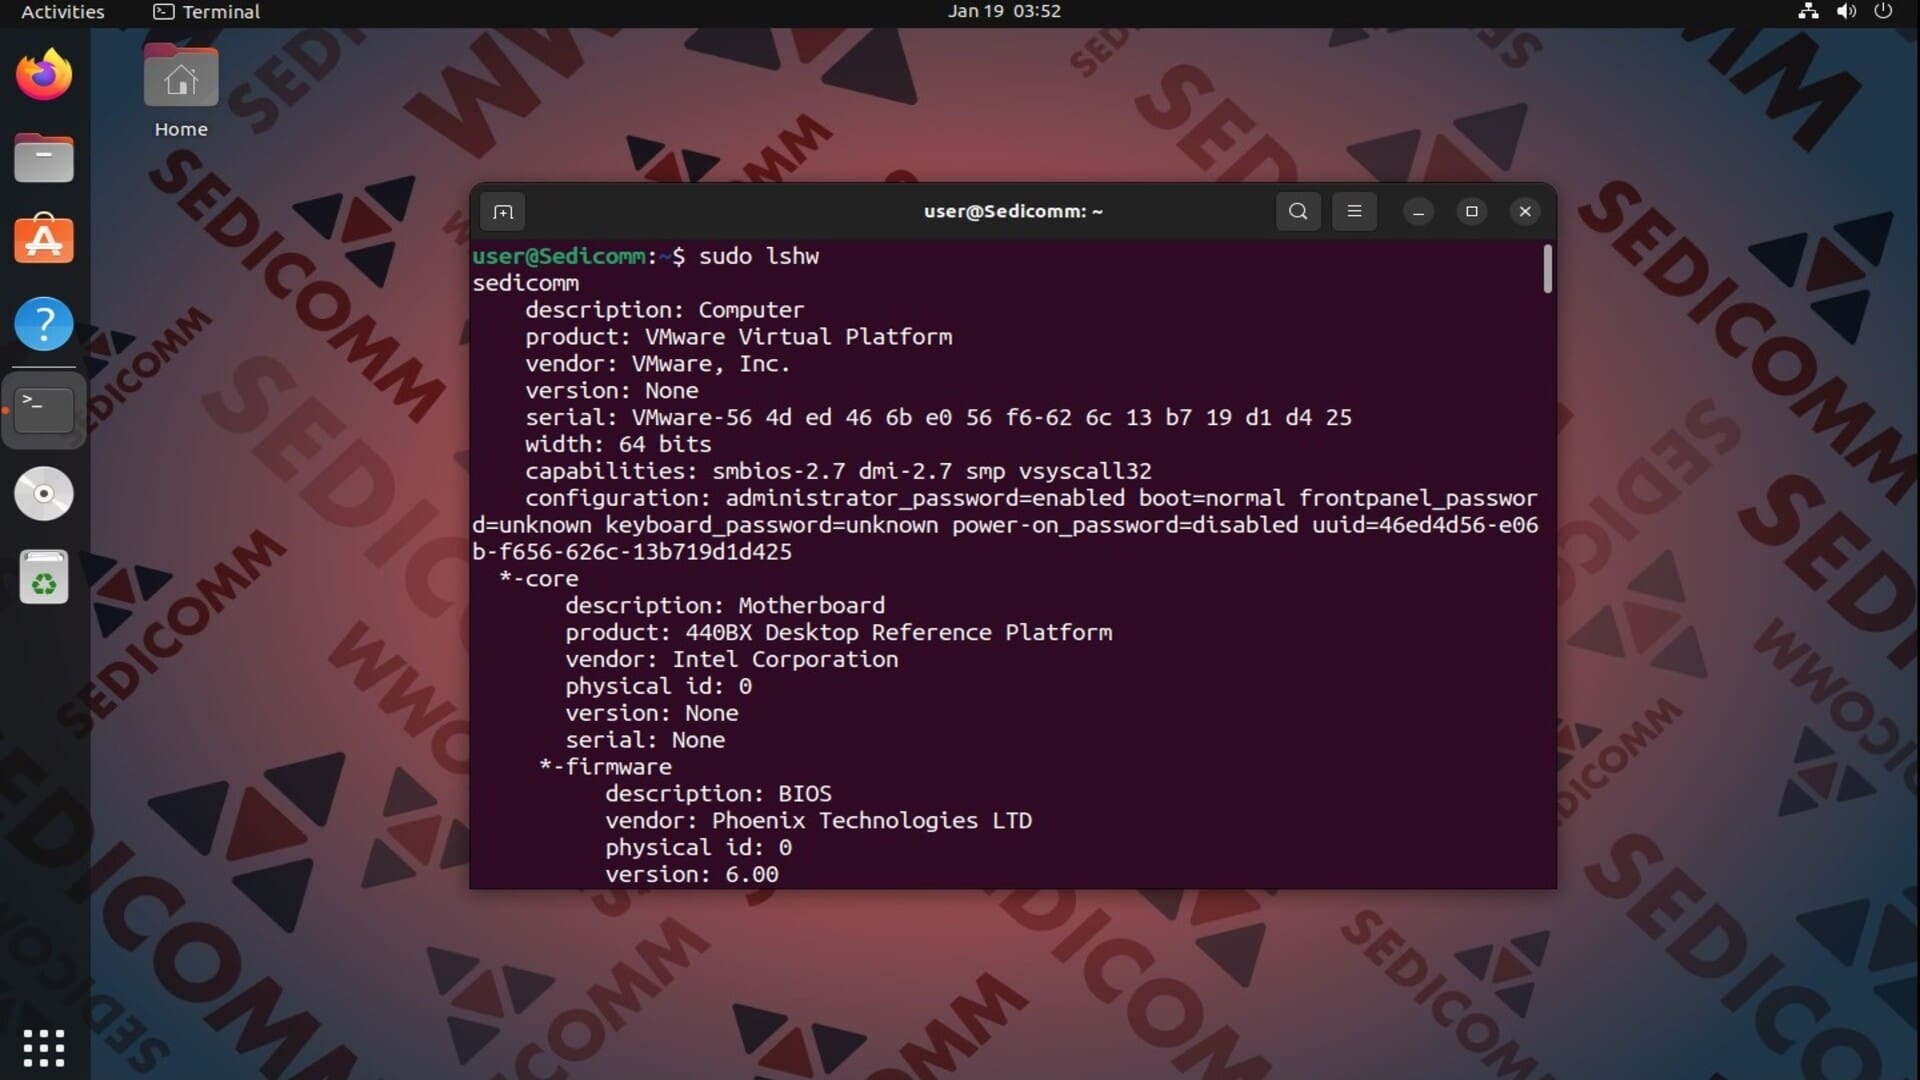1920x1080 pixels.
Task: Open the Terminal app menu in top bar
Action: (207, 12)
